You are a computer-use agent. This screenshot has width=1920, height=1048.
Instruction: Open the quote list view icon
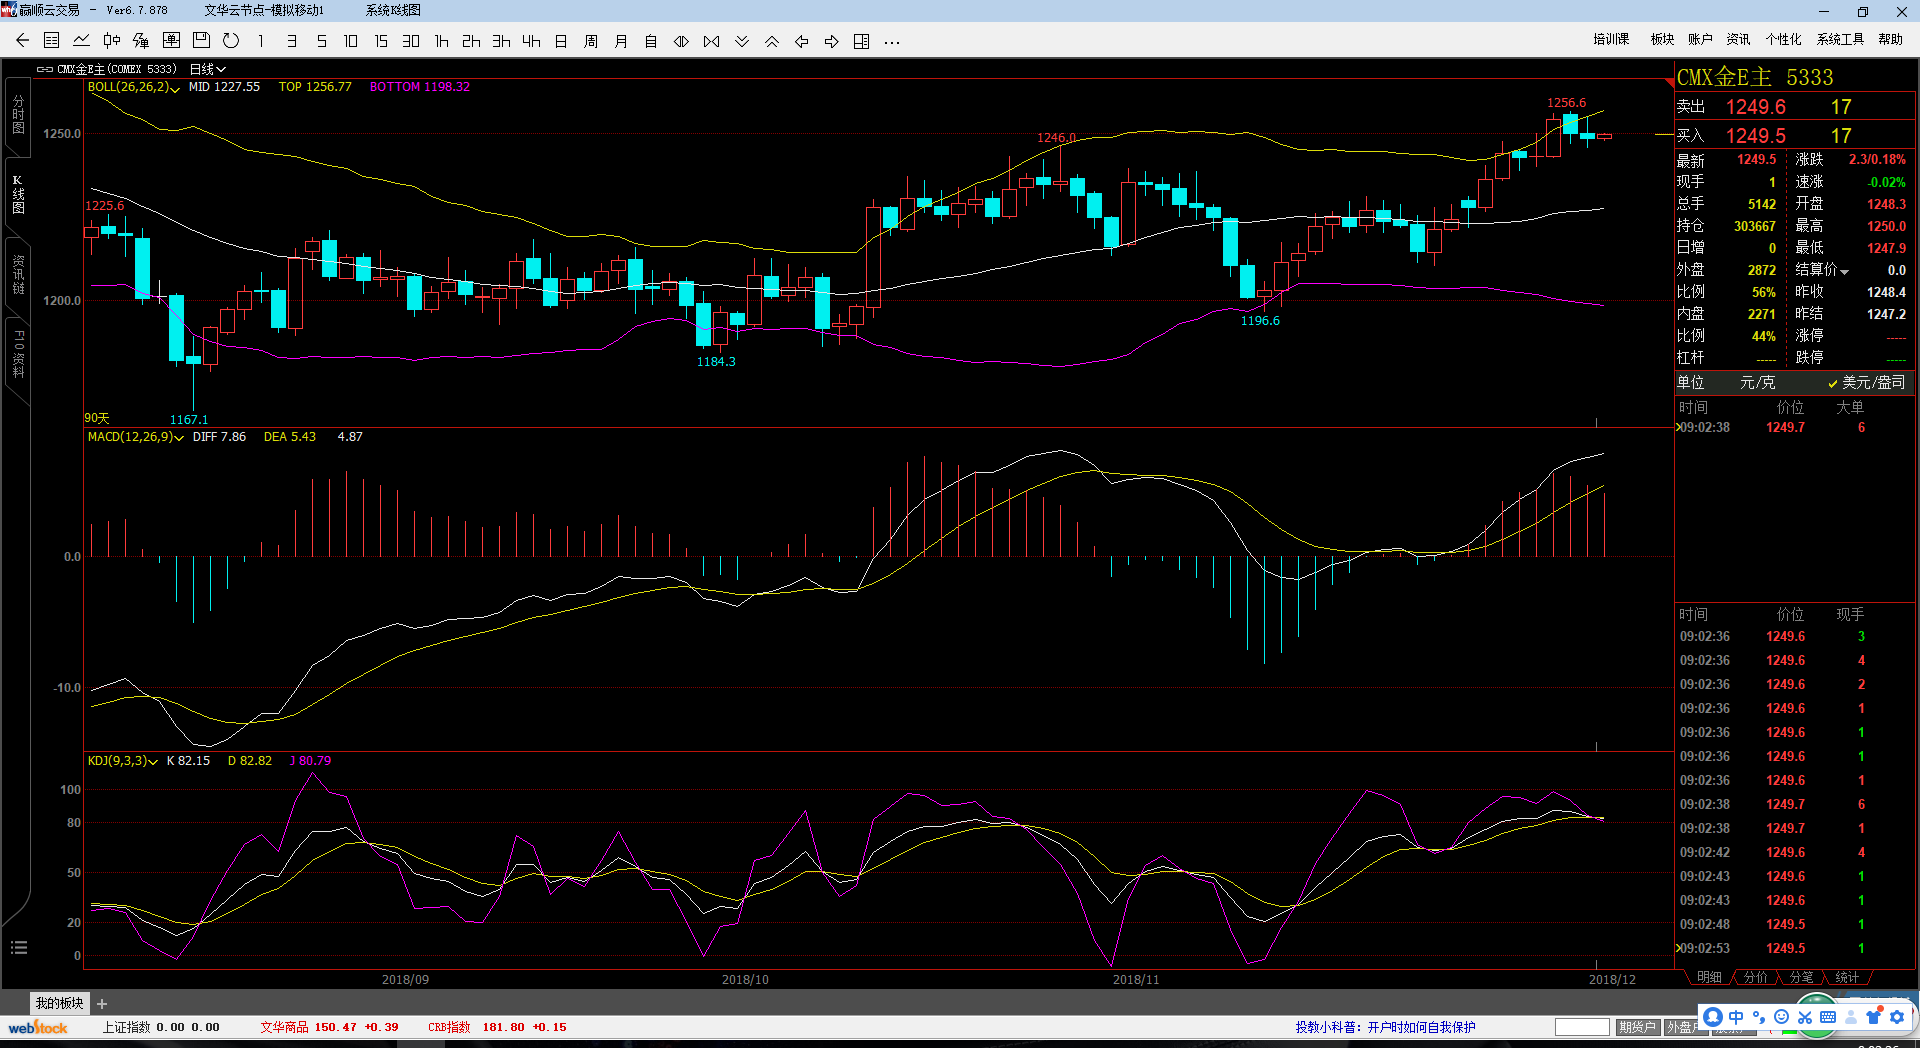click(x=52, y=41)
